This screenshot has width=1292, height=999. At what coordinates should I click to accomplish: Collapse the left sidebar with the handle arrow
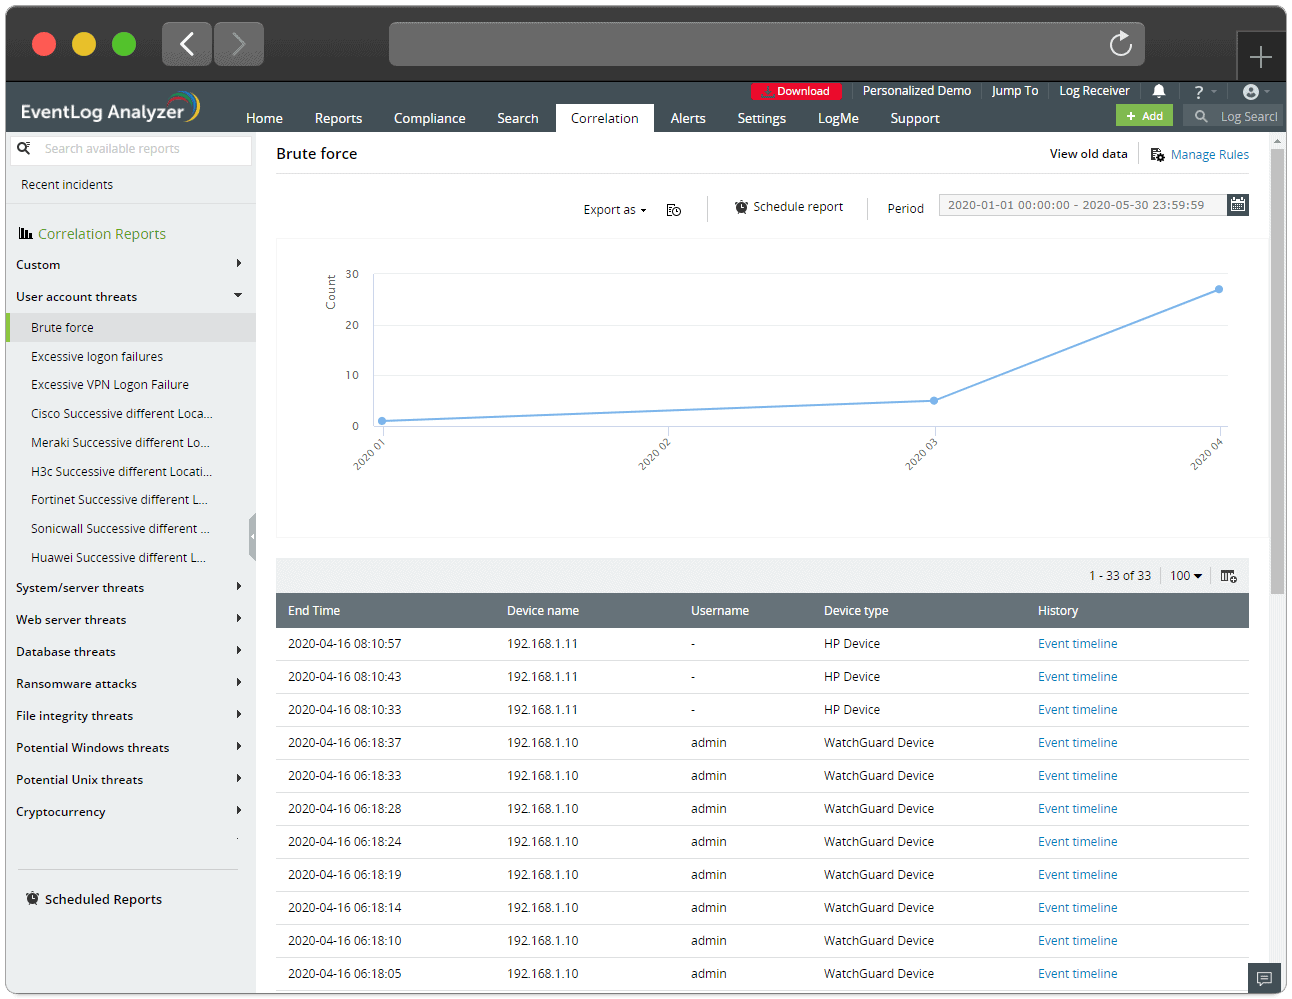(252, 537)
